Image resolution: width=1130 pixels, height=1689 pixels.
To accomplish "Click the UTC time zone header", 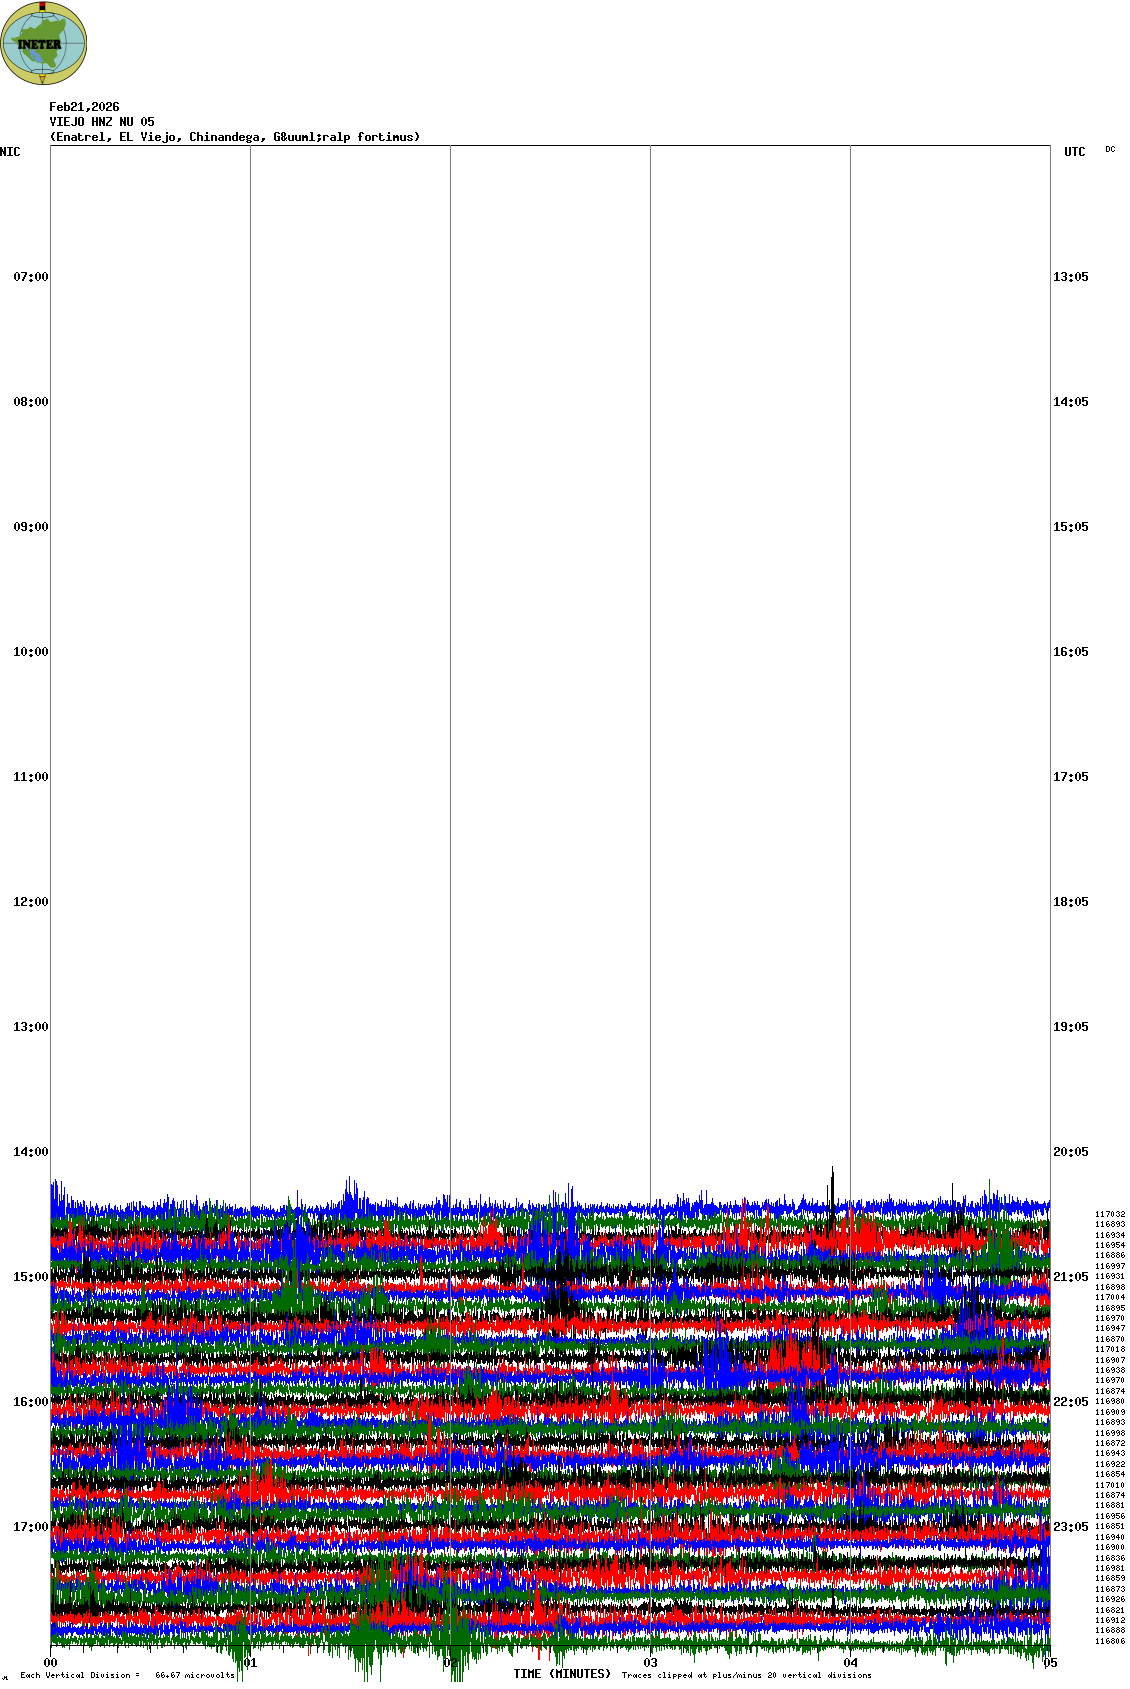I will coord(1074,152).
